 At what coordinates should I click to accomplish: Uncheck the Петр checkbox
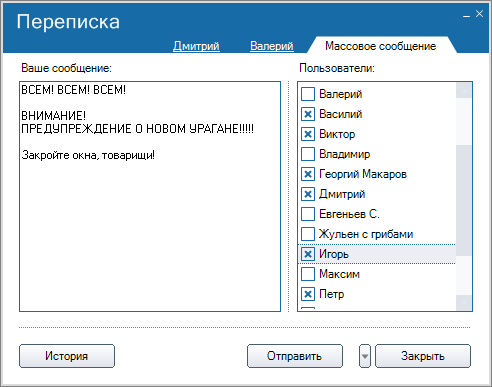pyautogui.click(x=308, y=294)
